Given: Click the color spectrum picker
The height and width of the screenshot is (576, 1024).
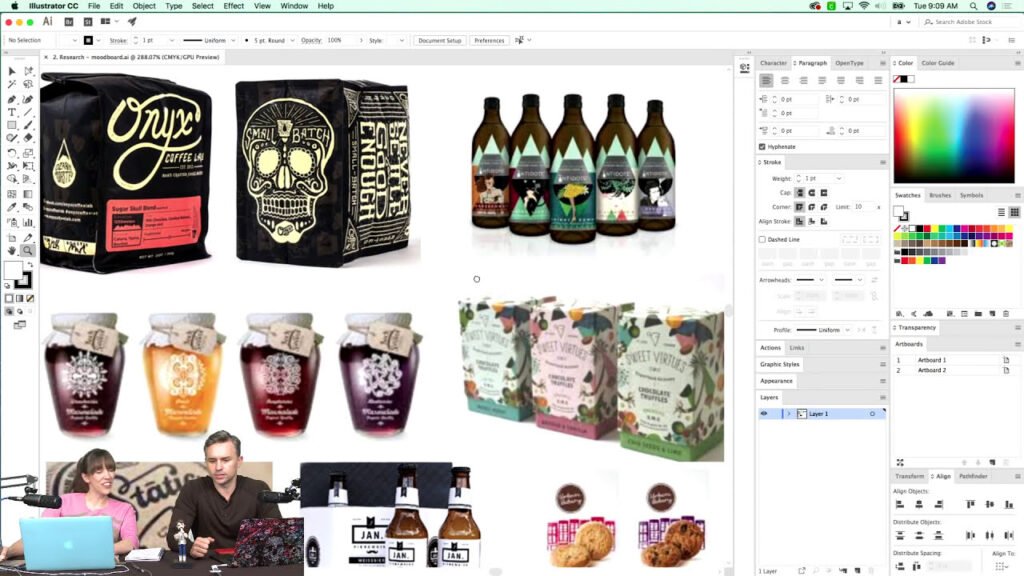Looking at the screenshot, I should tap(954, 136).
